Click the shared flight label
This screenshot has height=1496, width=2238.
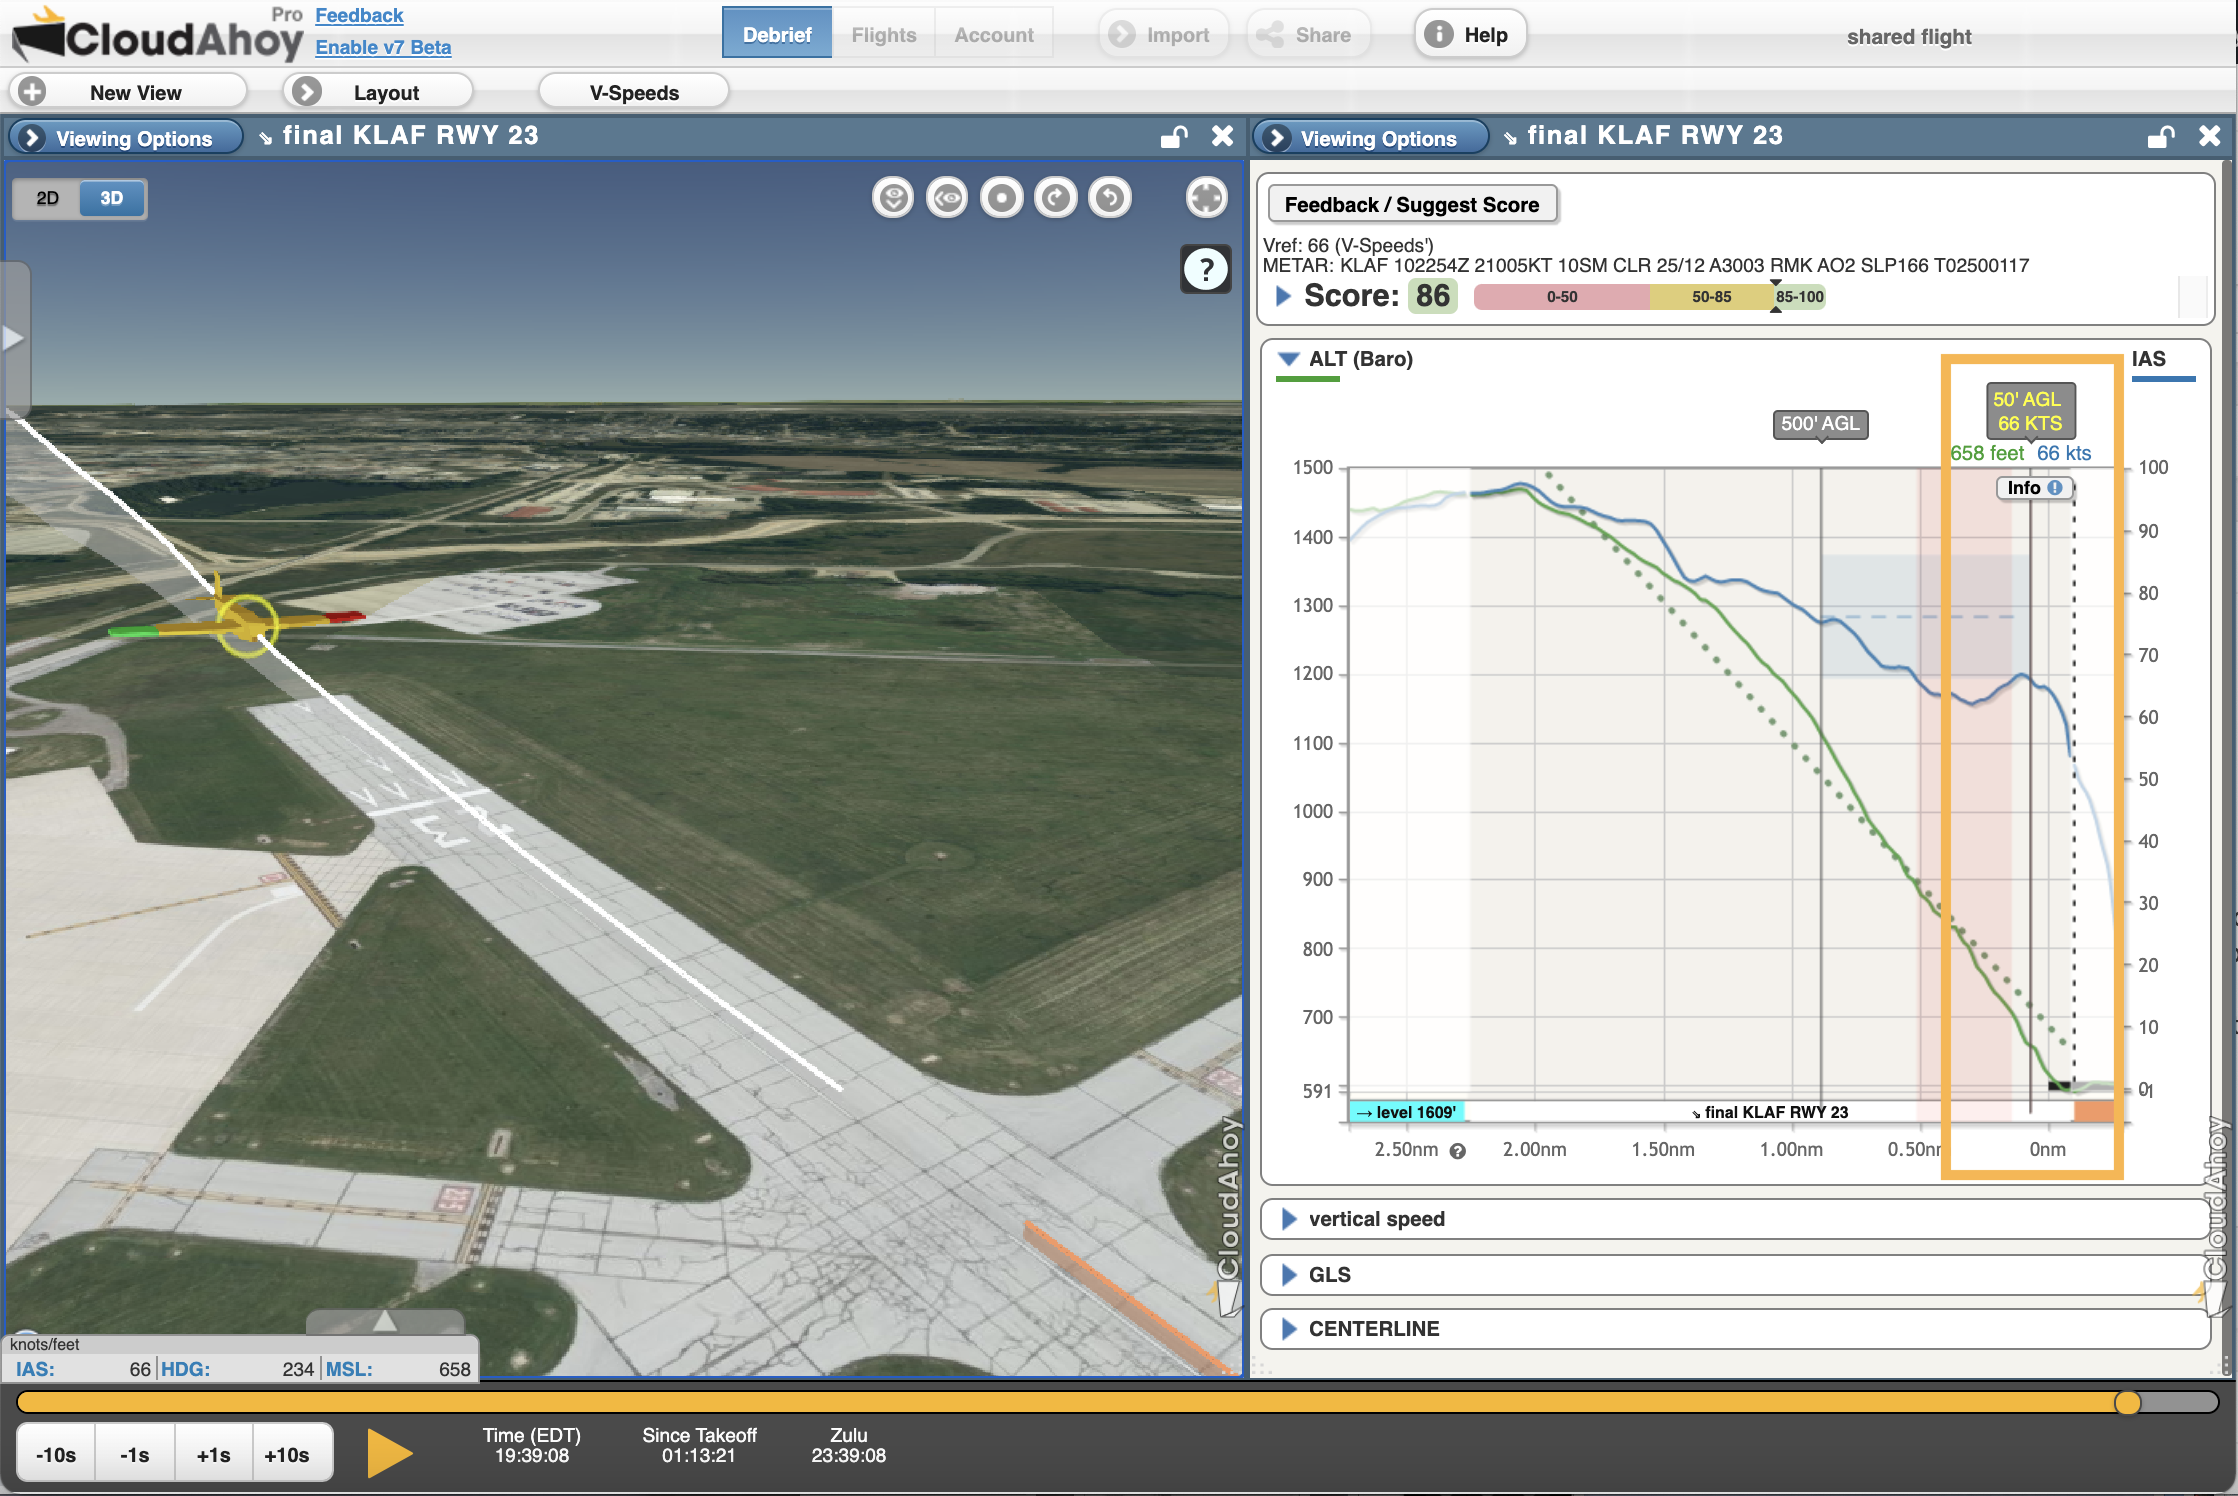[1909, 37]
